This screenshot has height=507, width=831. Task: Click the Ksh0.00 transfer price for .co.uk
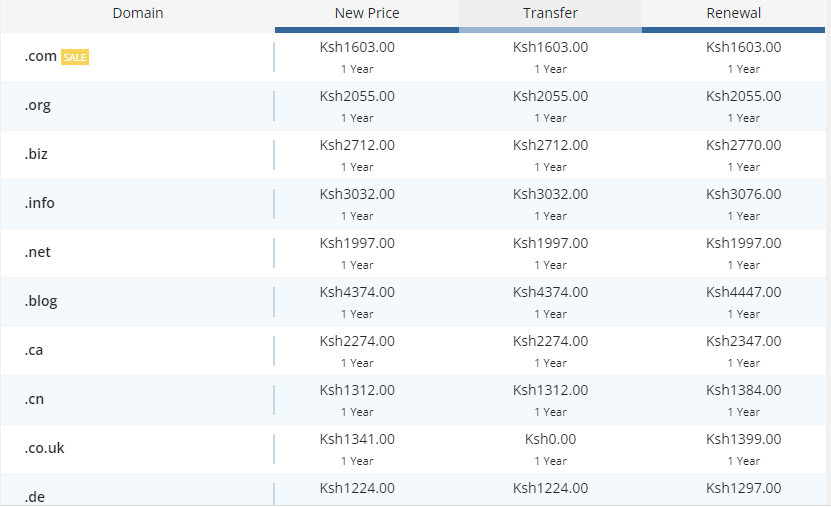click(x=550, y=439)
